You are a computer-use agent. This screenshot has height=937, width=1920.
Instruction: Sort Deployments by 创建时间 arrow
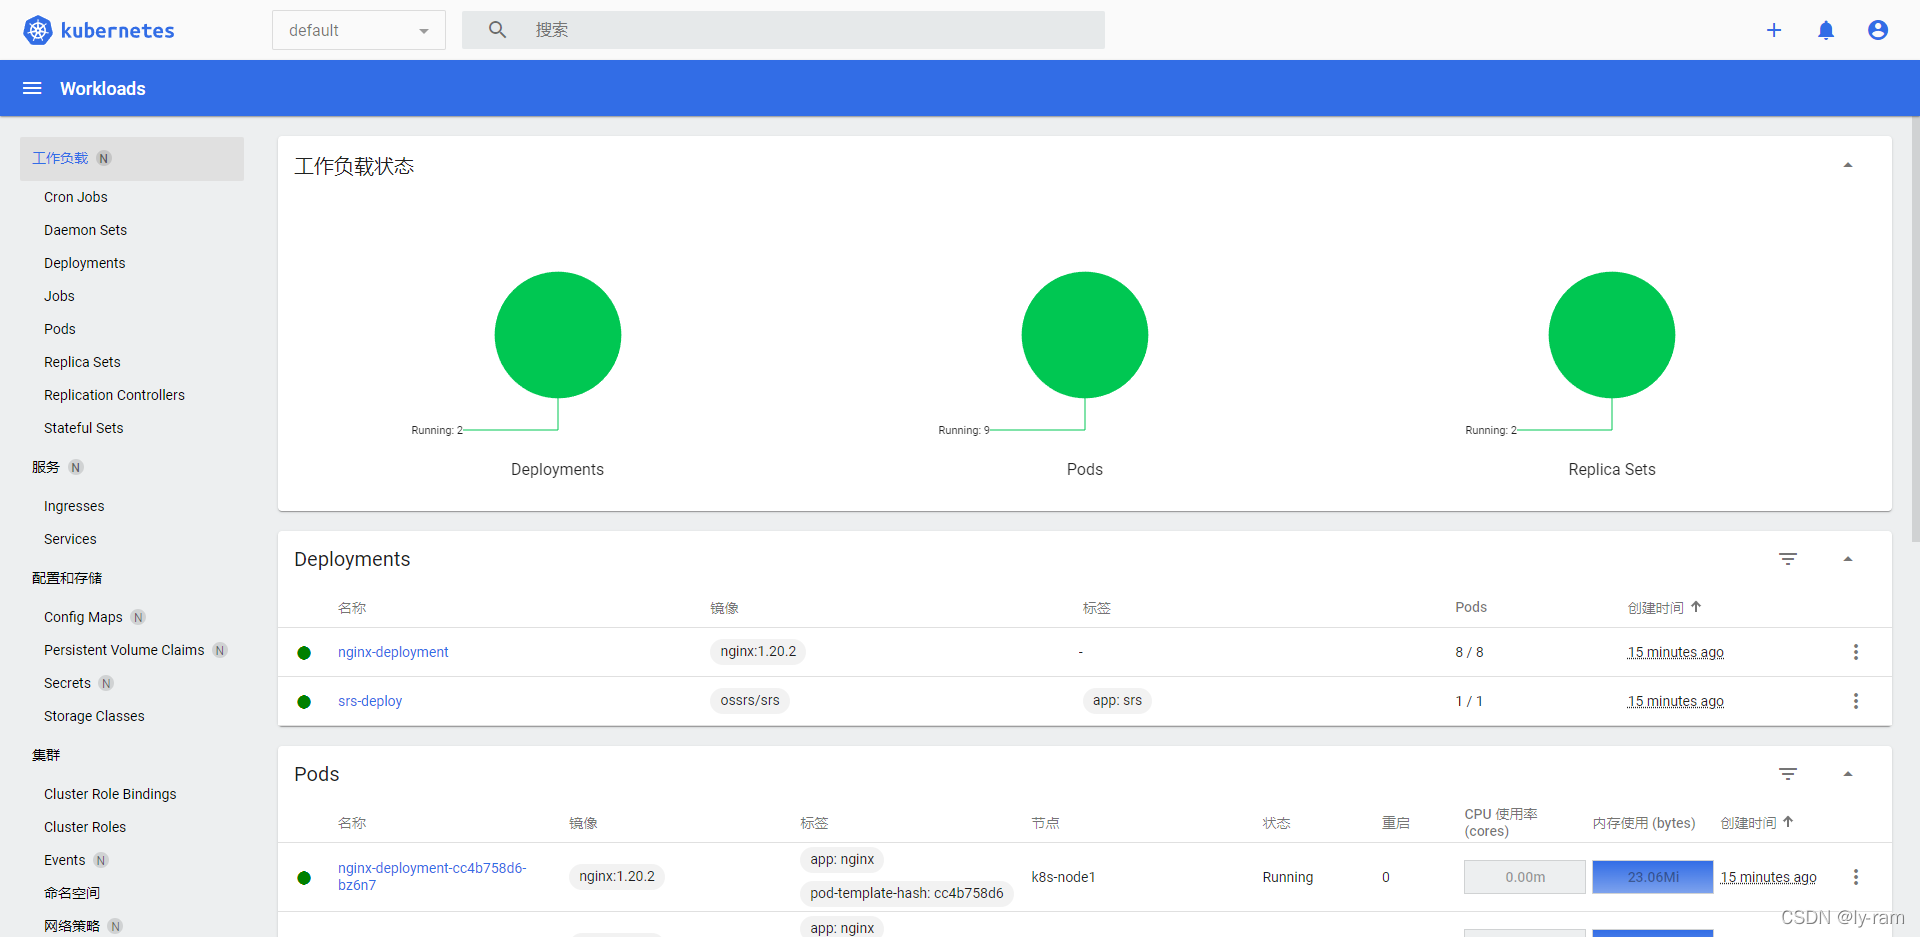[1696, 607]
